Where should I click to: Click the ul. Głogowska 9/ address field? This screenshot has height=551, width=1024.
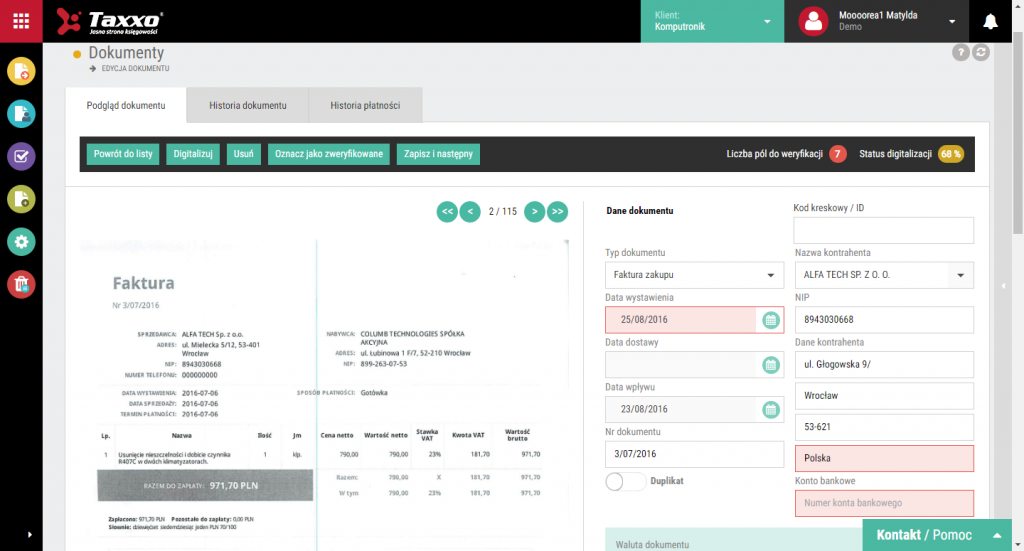pos(884,365)
